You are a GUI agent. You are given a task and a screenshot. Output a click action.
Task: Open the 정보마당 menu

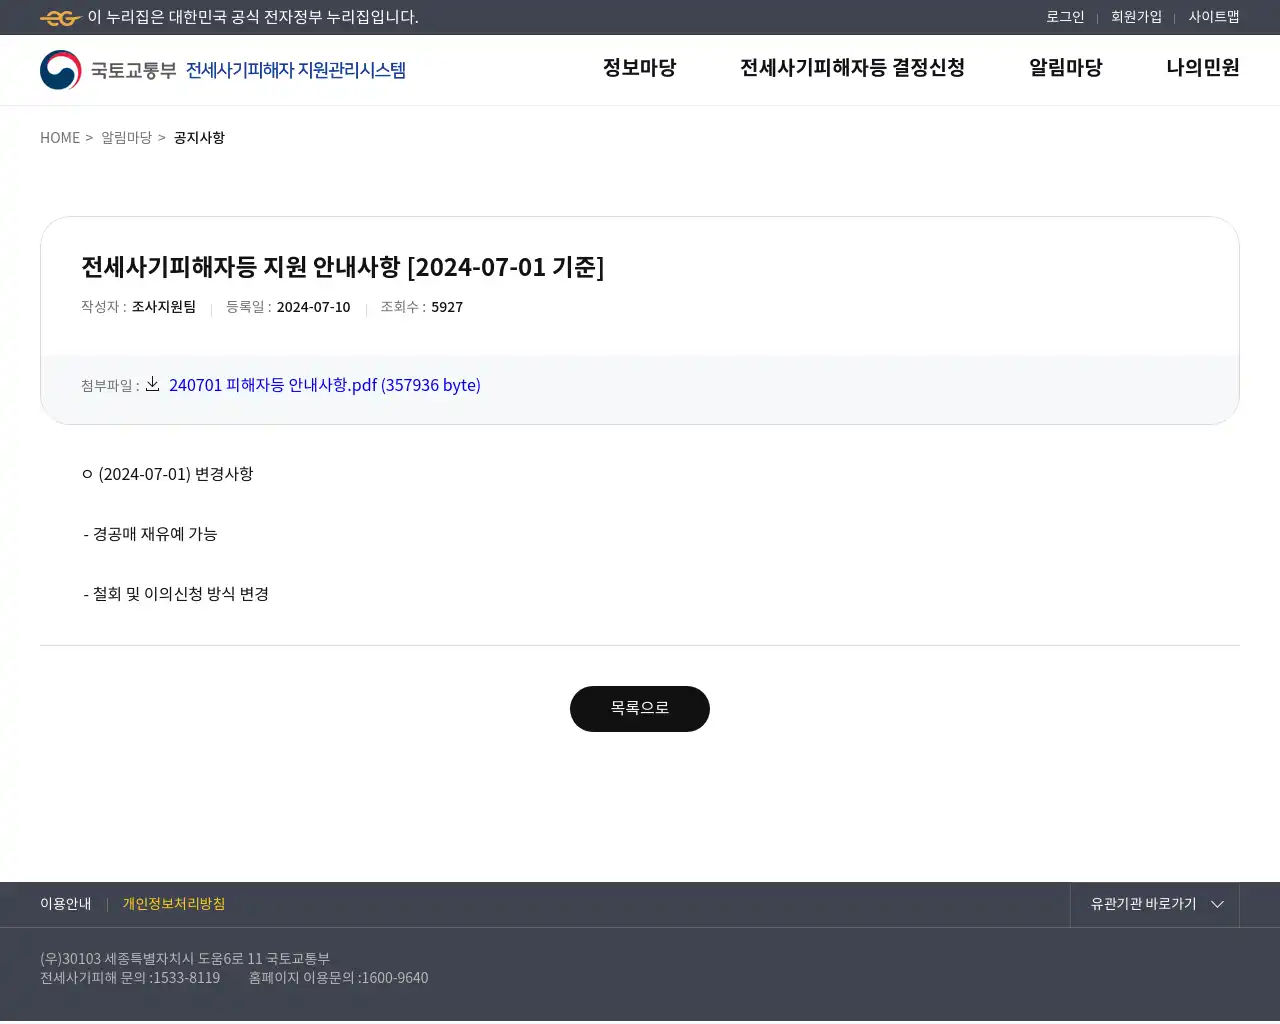(x=639, y=68)
